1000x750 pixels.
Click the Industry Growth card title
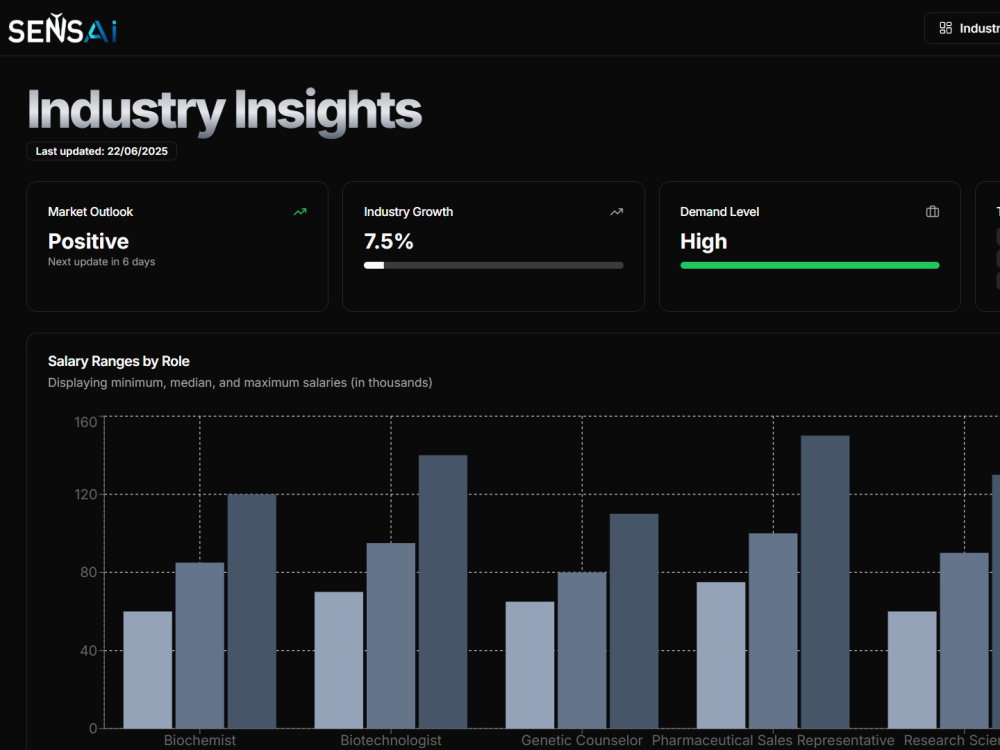coord(408,212)
